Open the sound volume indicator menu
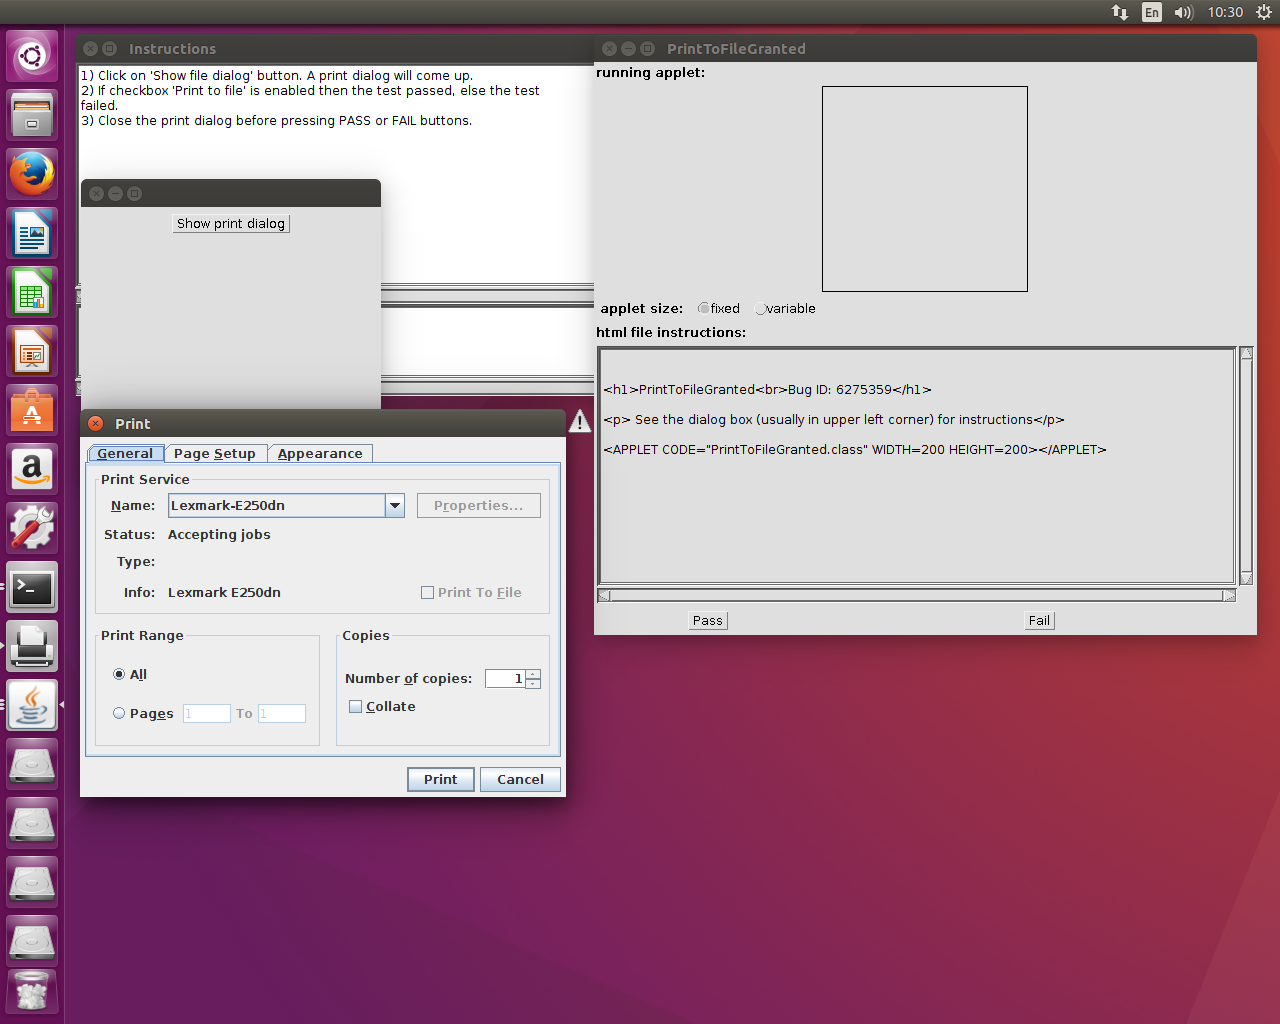The image size is (1280, 1024). tap(1184, 12)
